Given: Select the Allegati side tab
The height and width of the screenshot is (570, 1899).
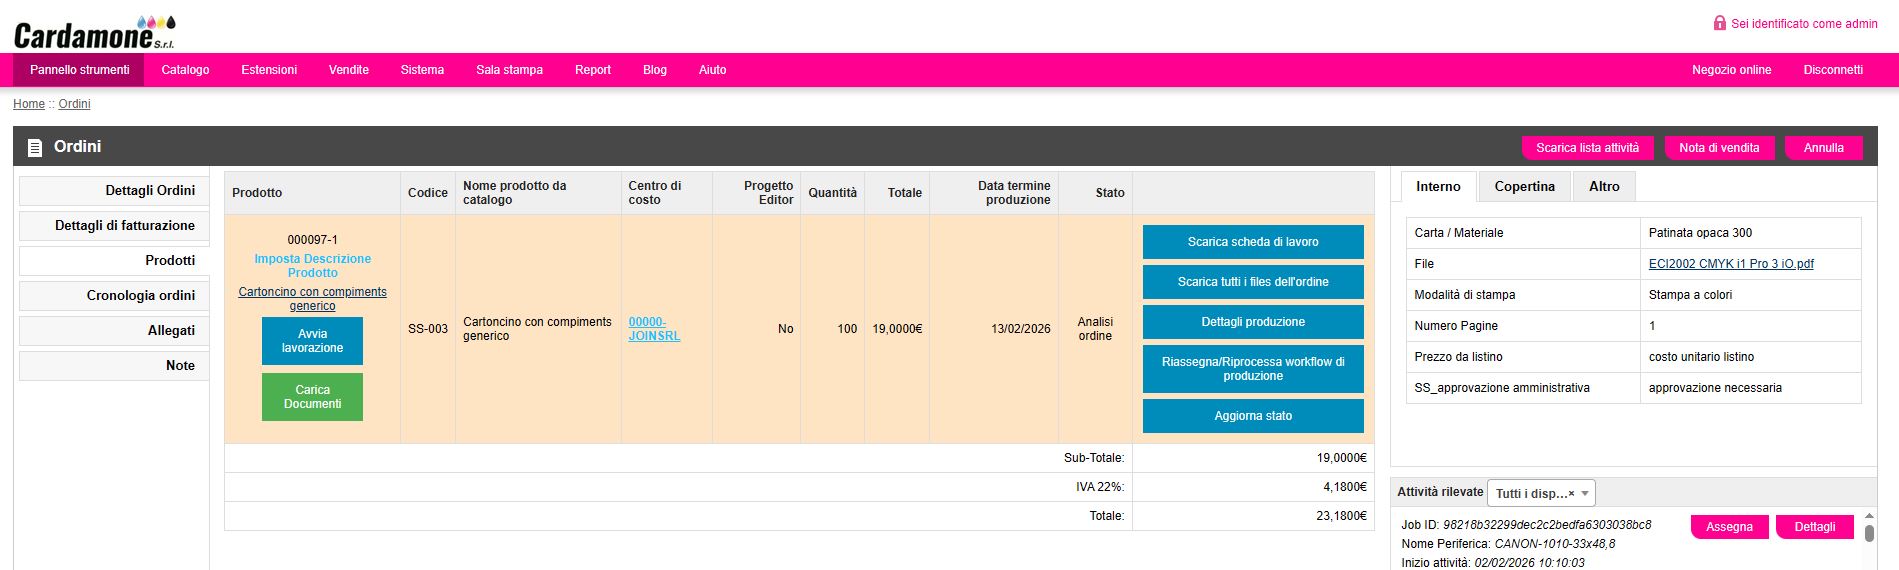Looking at the screenshot, I should click(114, 331).
